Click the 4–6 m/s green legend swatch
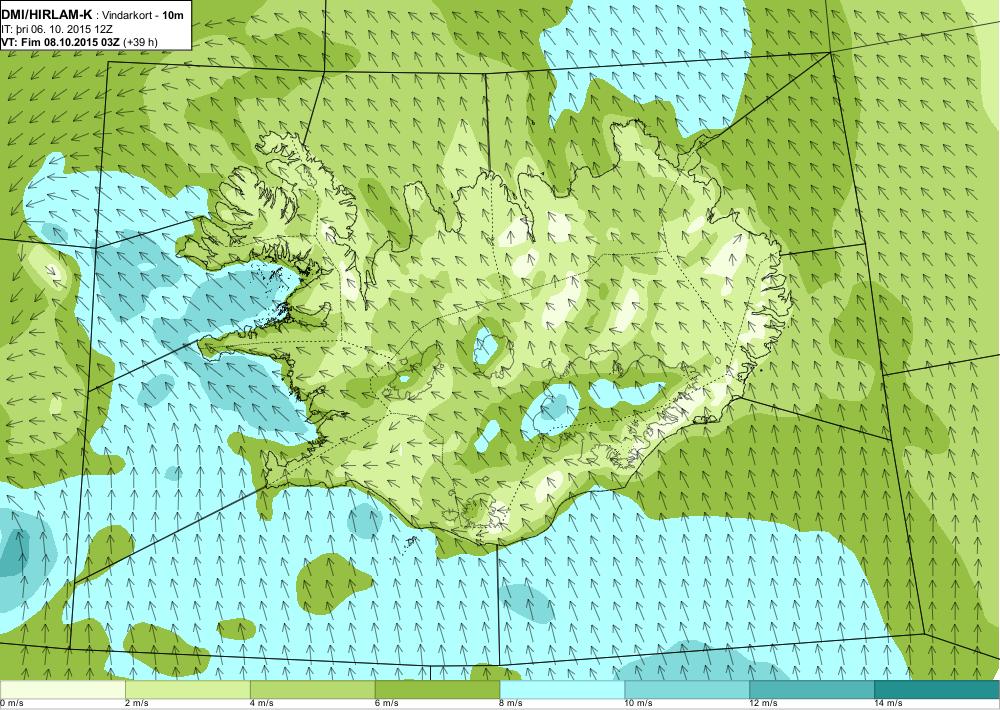The width and height of the screenshot is (1000, 710). pyautogui.click(x=312, y=690)
